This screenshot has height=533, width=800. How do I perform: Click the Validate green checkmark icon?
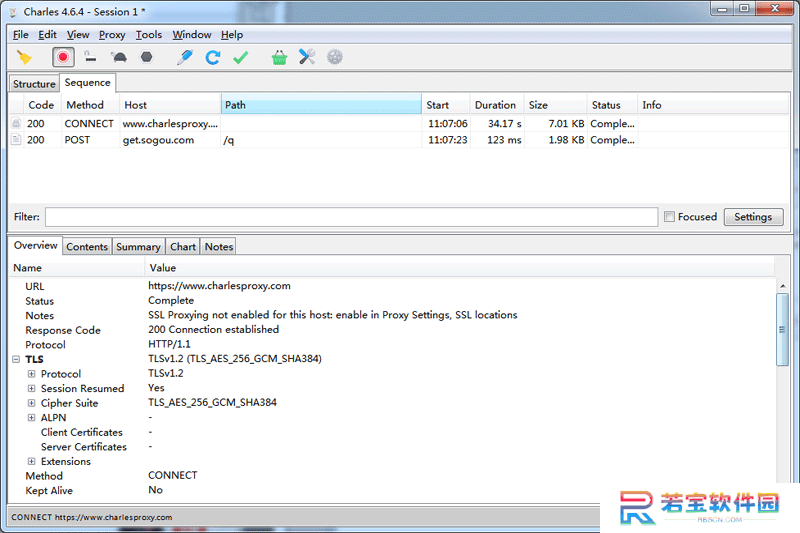pyautogui.click(x=240, y=57)
